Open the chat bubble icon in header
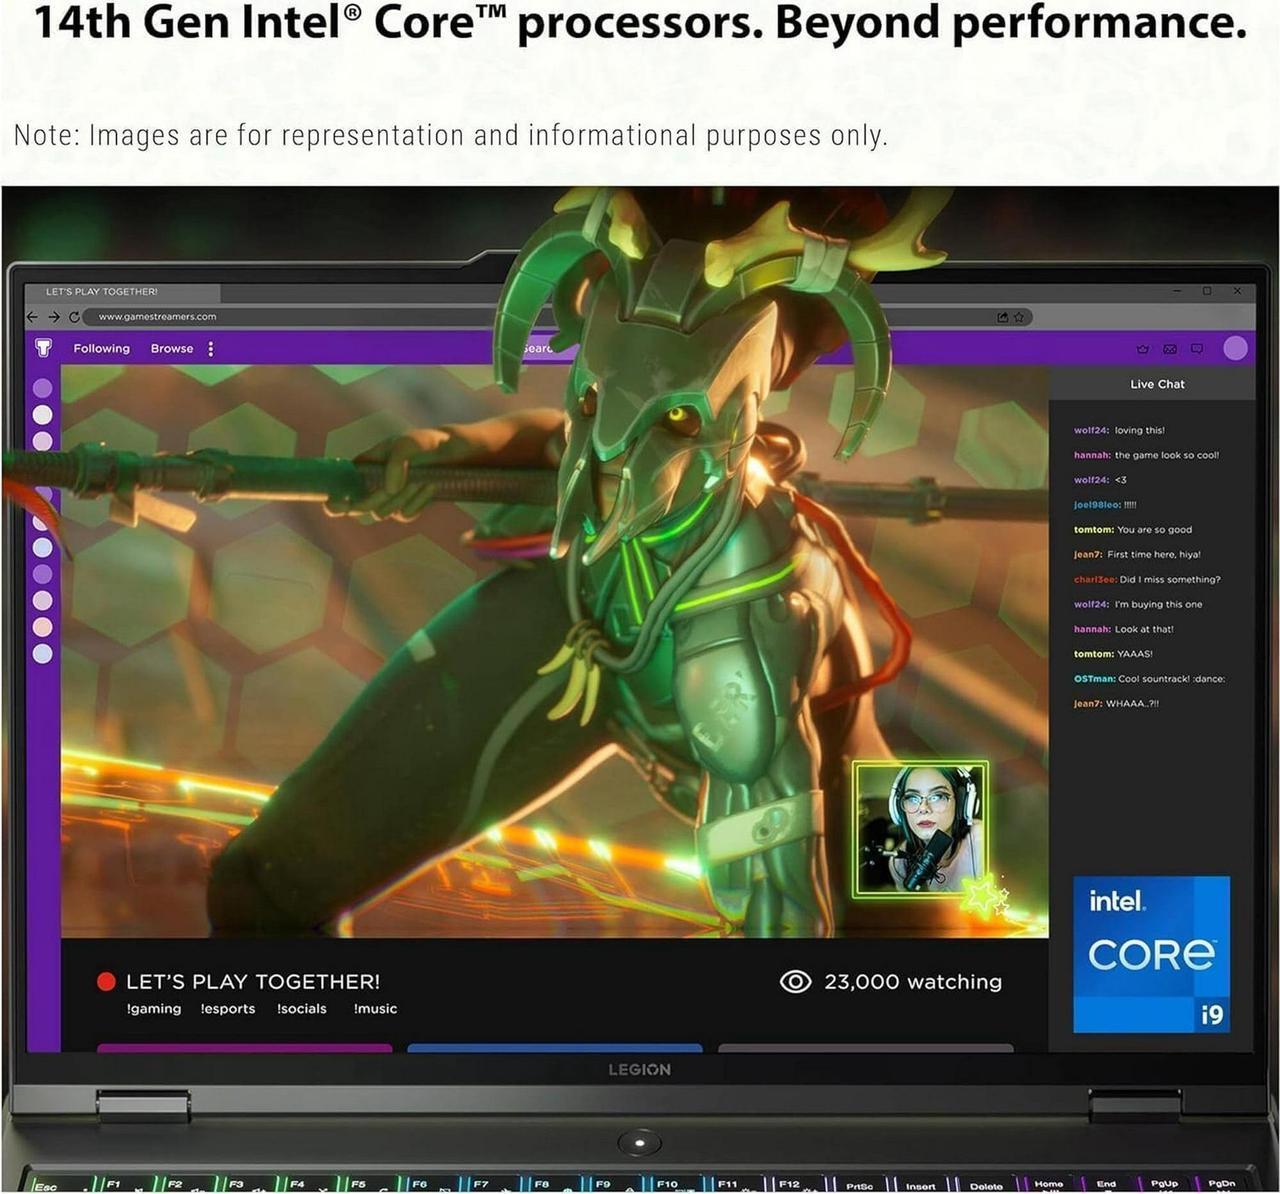This screenshot has width=1280, height=1194. click(x=1197, y=349)
